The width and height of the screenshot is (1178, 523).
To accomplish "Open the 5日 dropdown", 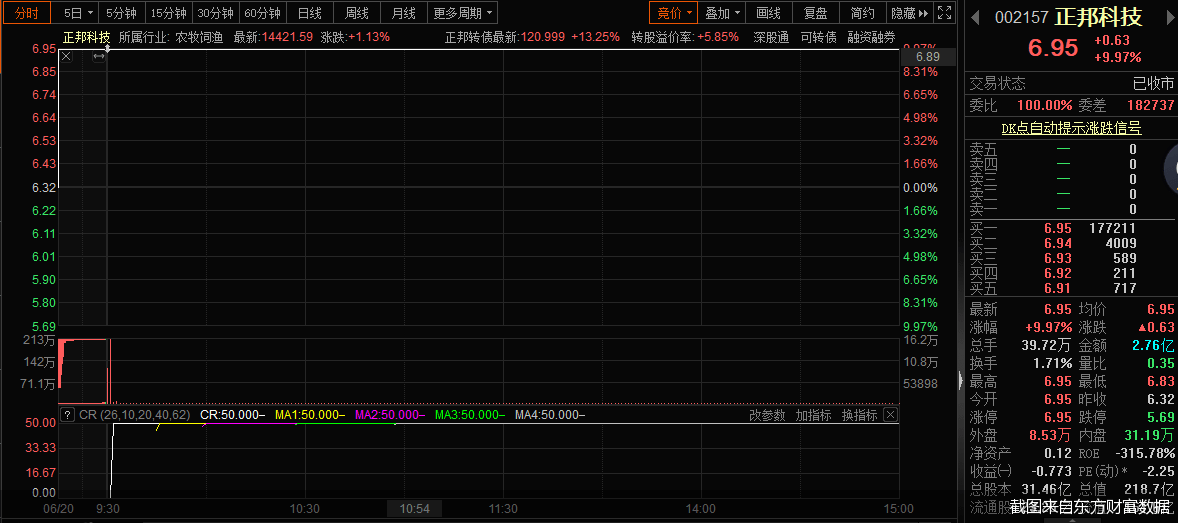I will [77, 13].
